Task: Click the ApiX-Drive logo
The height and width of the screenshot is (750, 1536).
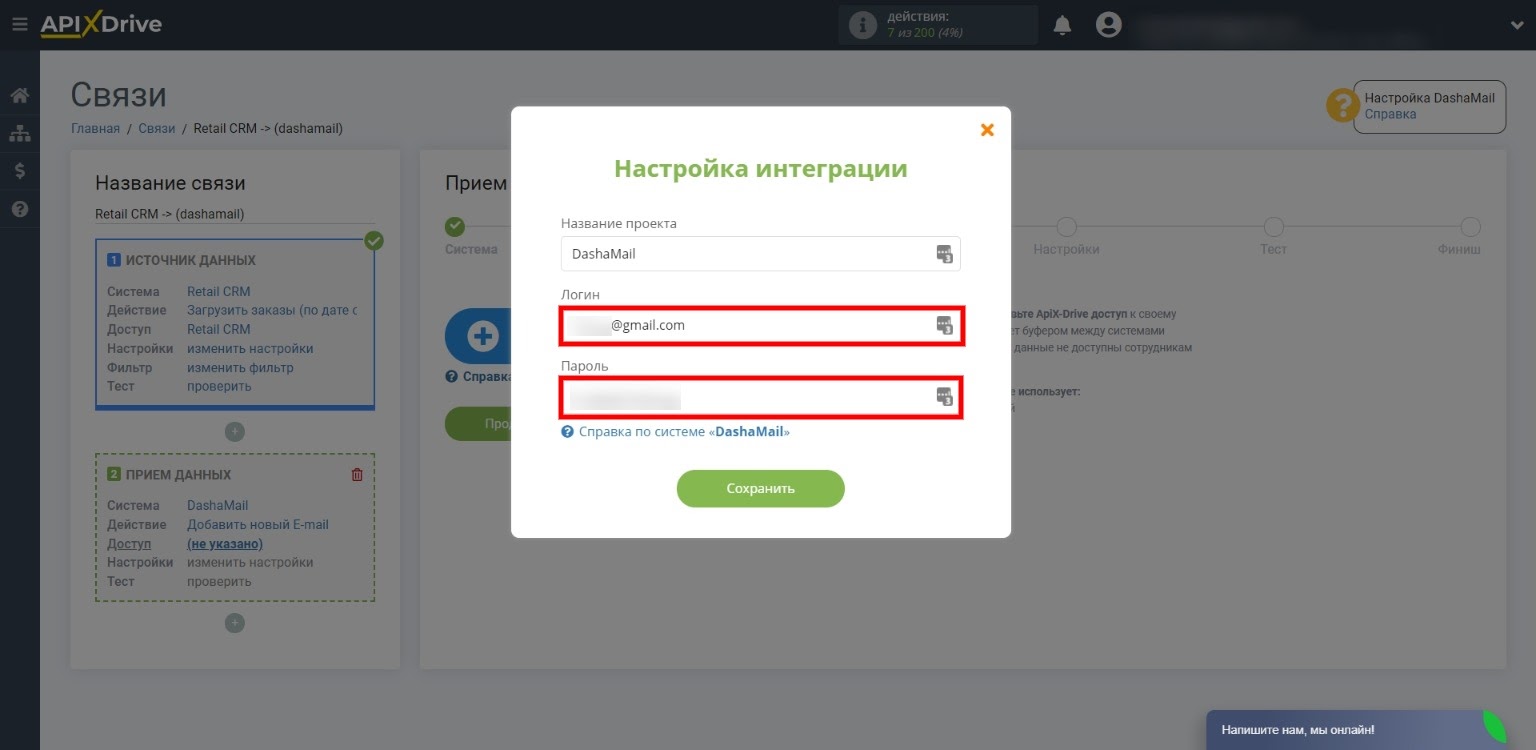Action: click(101, 24)
